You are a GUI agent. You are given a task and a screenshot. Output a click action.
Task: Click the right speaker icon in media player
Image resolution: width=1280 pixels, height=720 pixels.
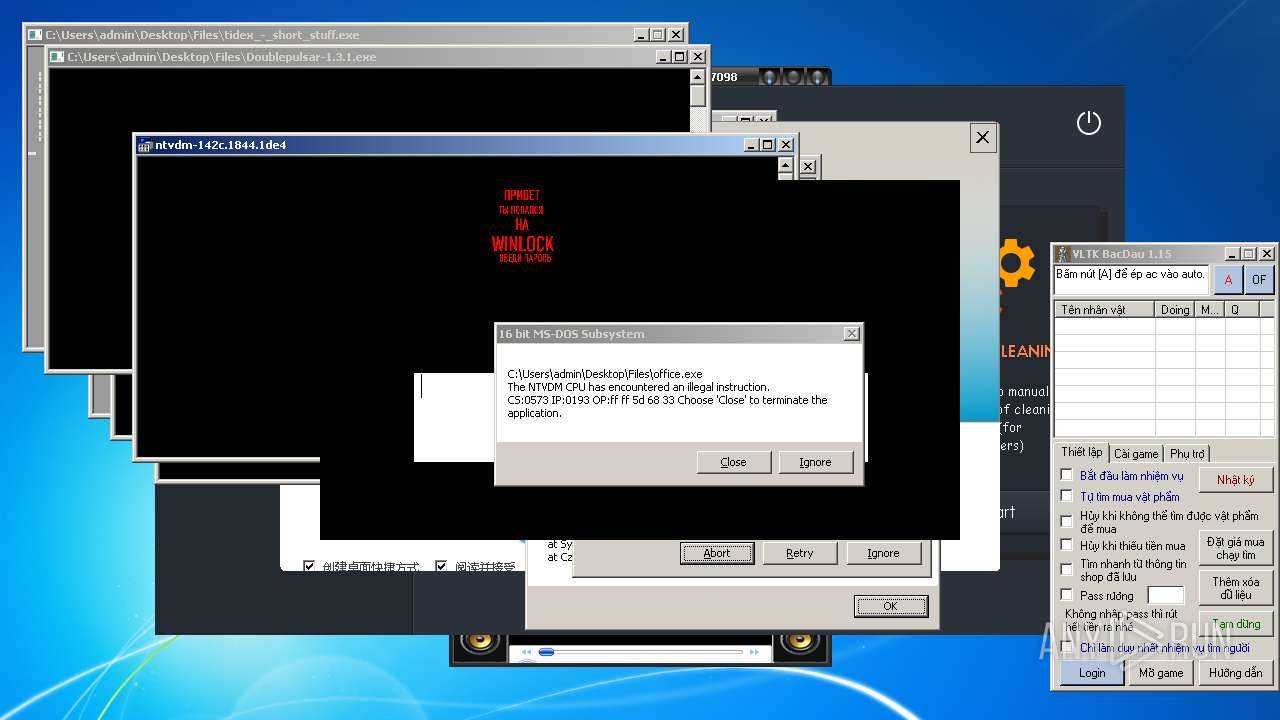pos(801,643)
